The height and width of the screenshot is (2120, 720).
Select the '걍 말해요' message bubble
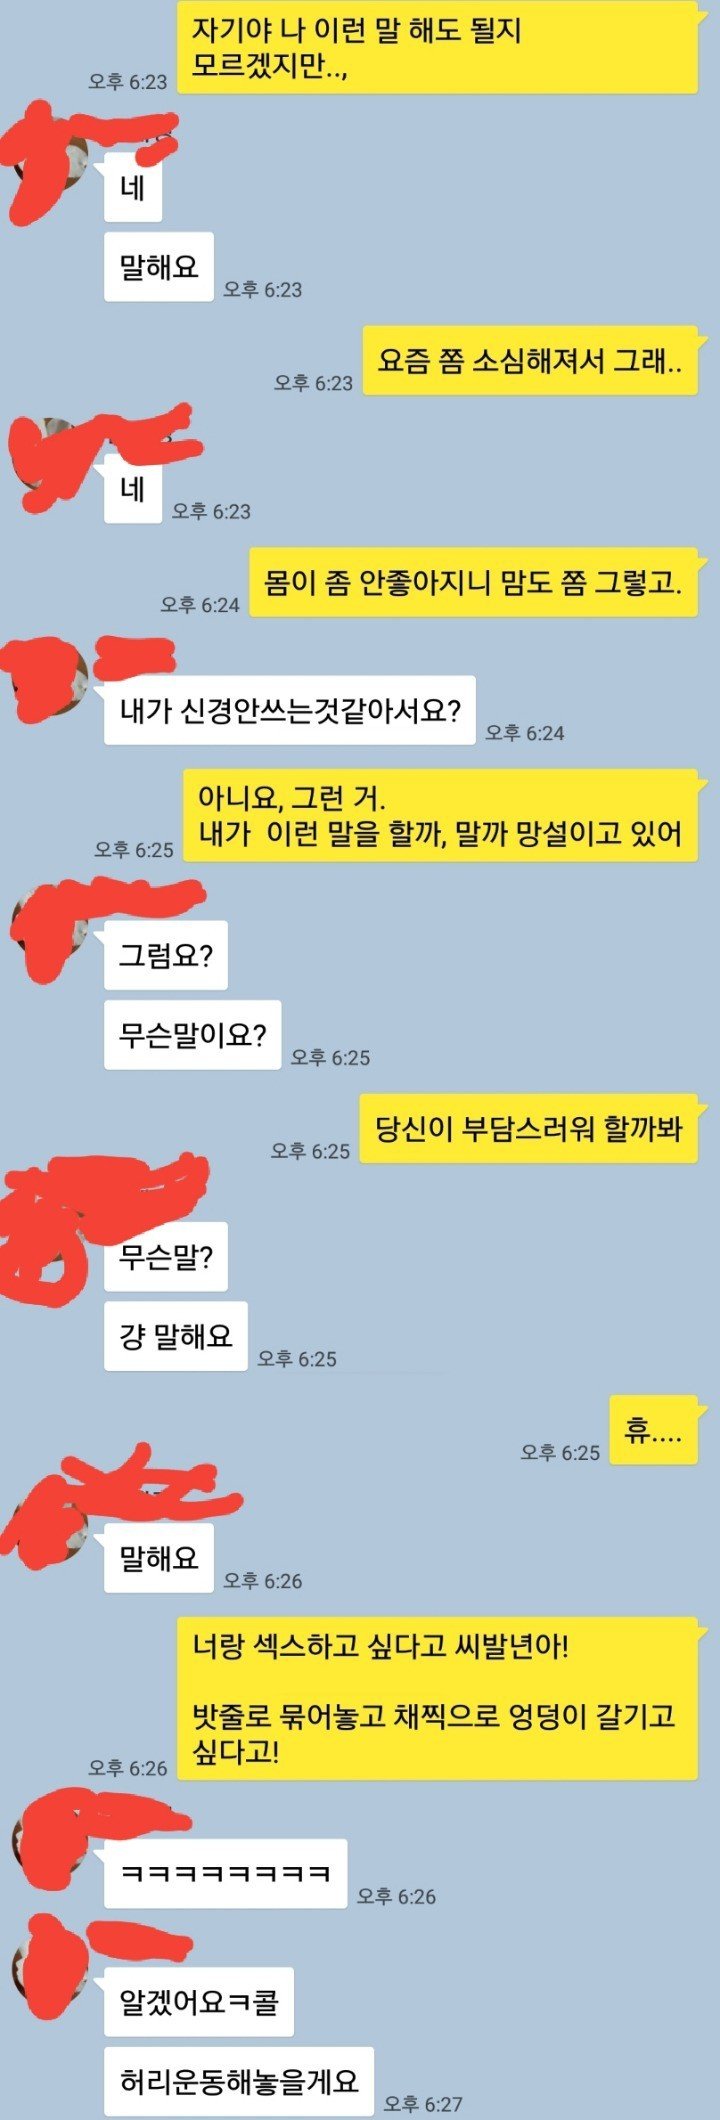pos(176,1336)
